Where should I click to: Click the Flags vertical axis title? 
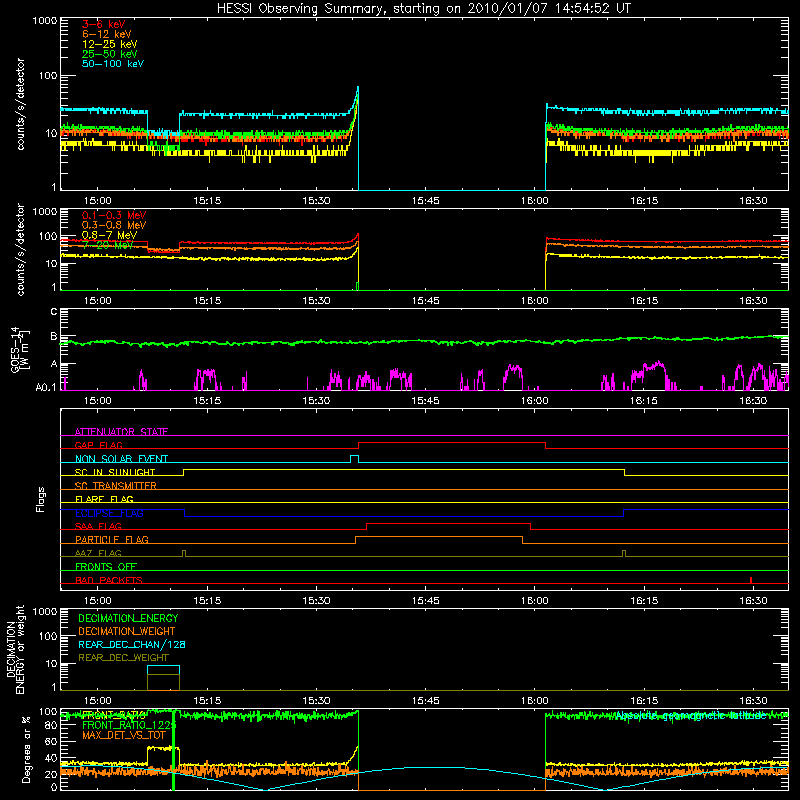41,499
